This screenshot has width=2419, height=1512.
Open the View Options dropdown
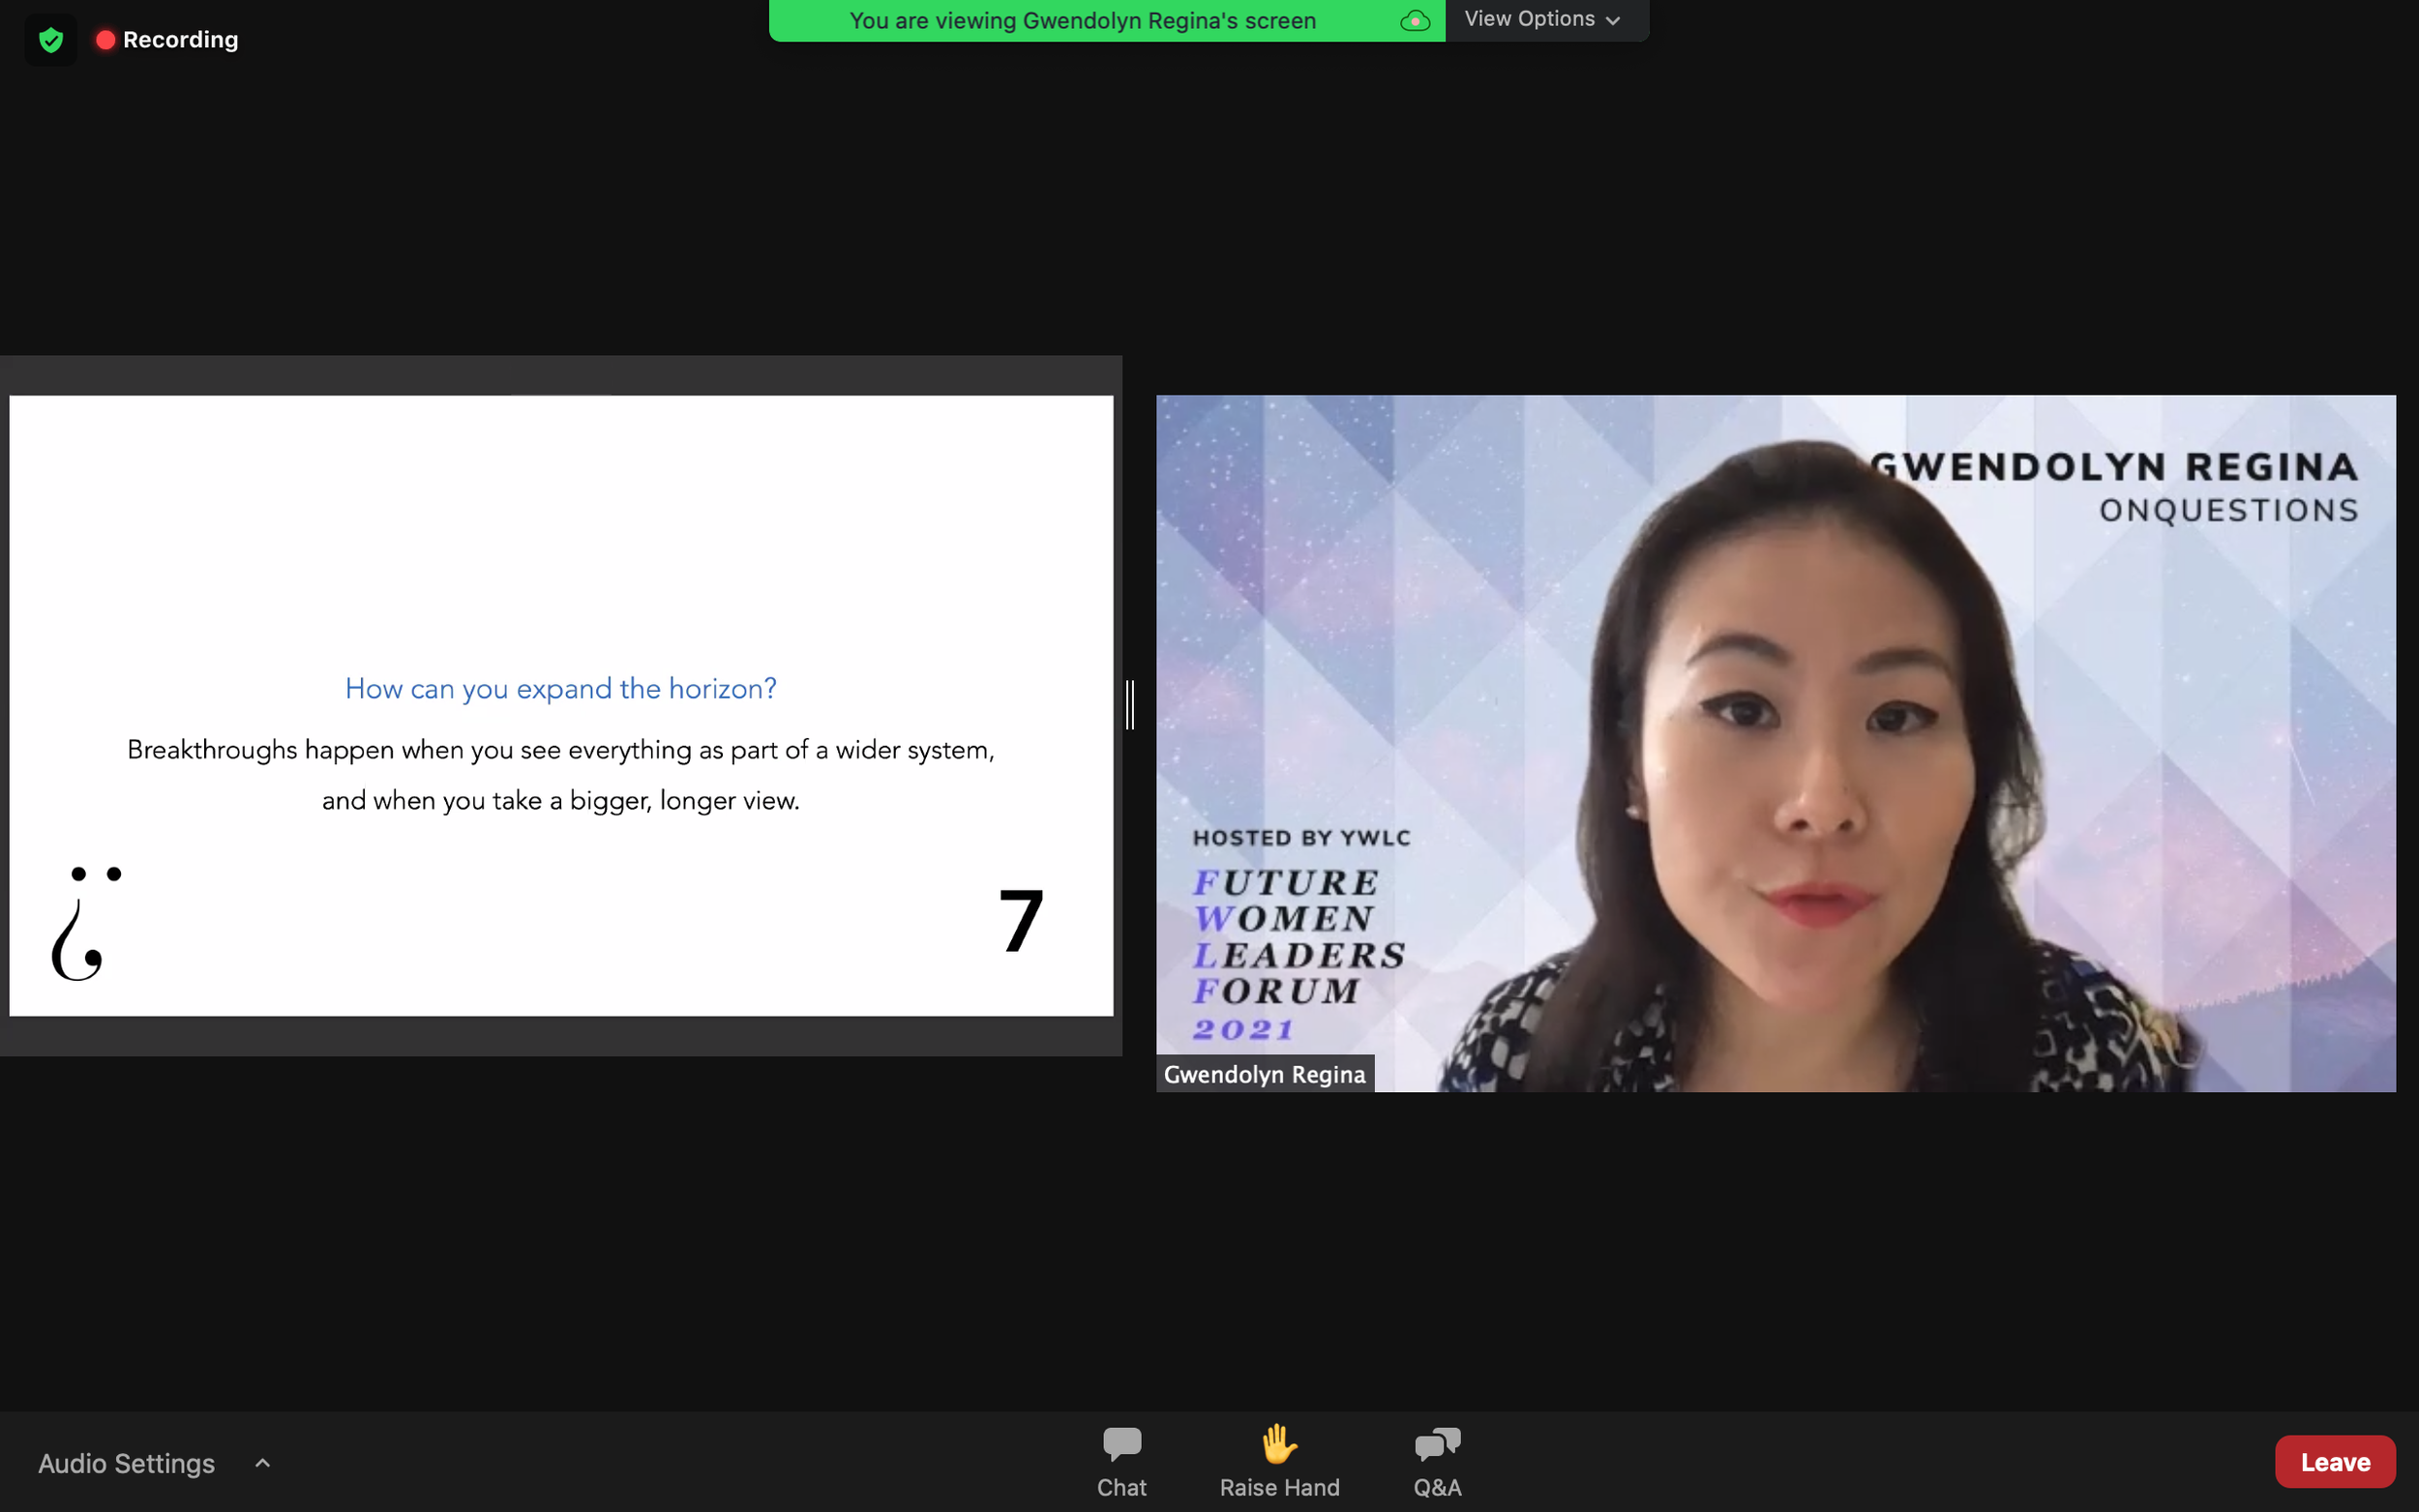[x=1541, y=20]
